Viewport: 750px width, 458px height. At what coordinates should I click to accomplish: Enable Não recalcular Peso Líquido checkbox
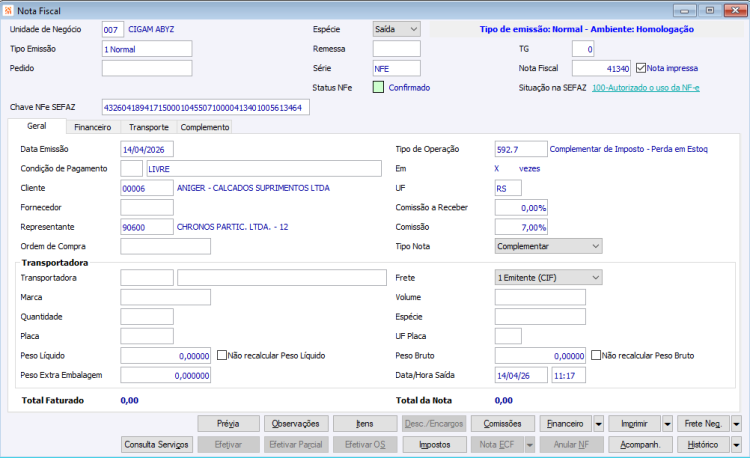click(x=222, y=355)
